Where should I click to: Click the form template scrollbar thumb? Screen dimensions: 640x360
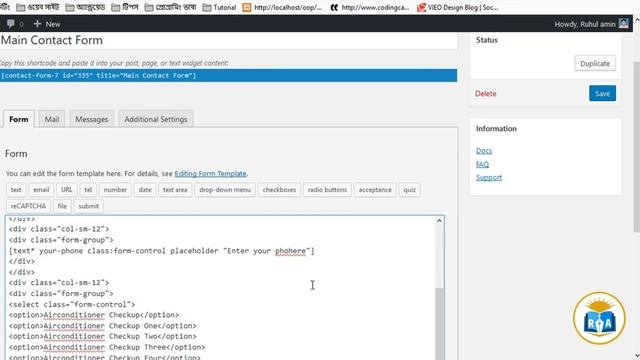(439, 324)
